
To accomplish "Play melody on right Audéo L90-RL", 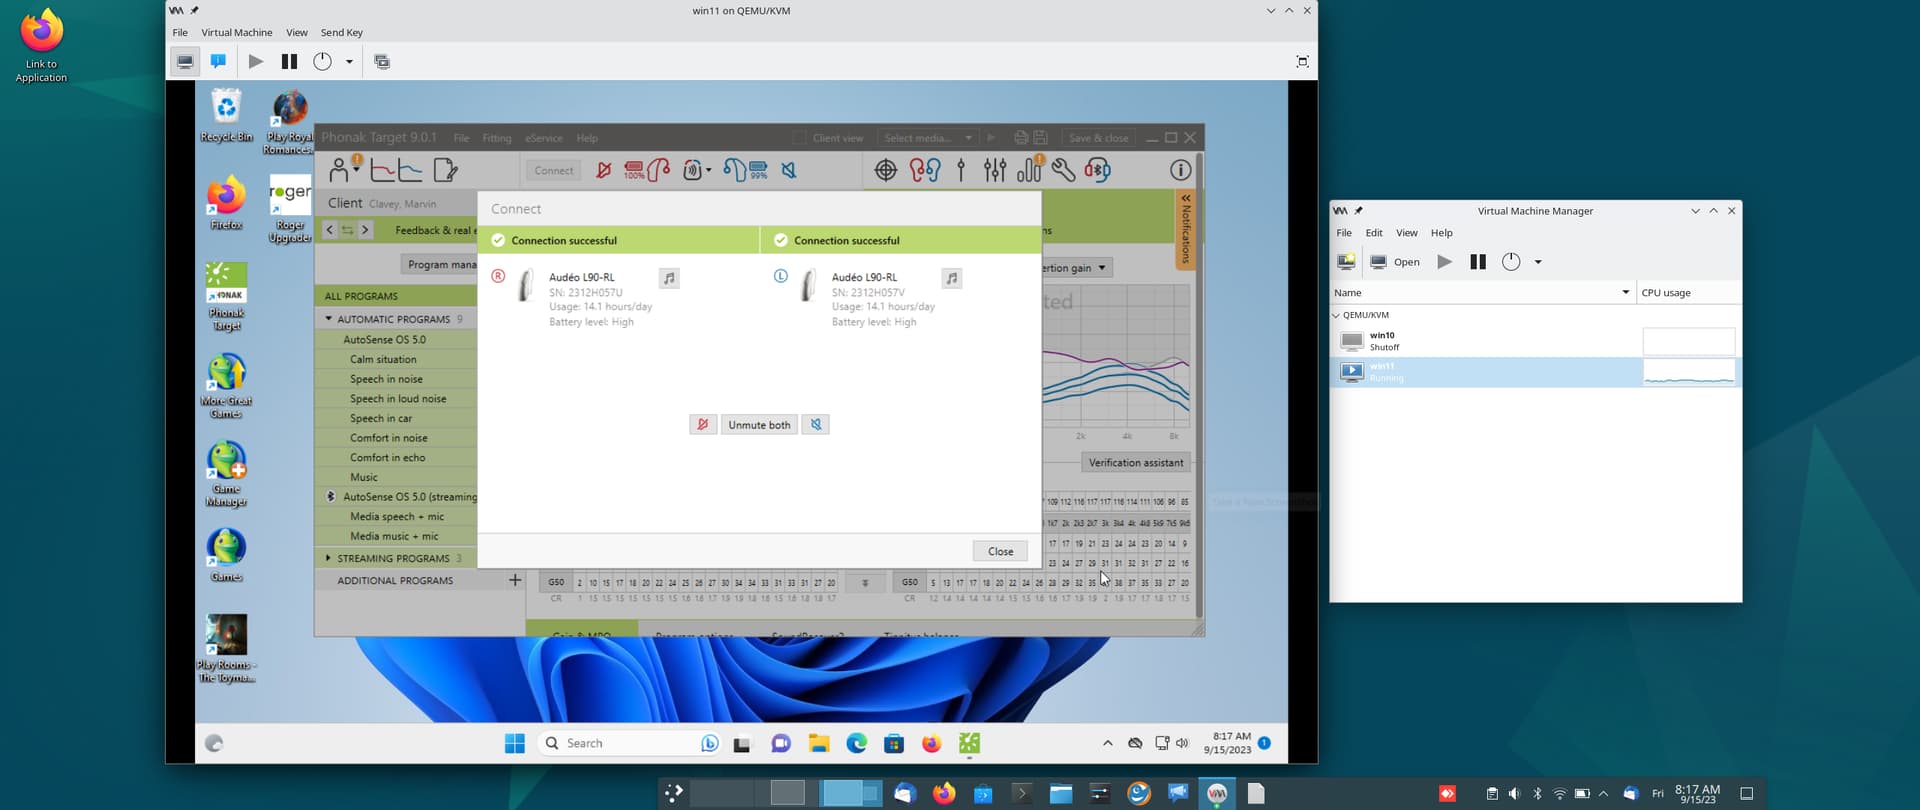I will click(x=670, y=278).
